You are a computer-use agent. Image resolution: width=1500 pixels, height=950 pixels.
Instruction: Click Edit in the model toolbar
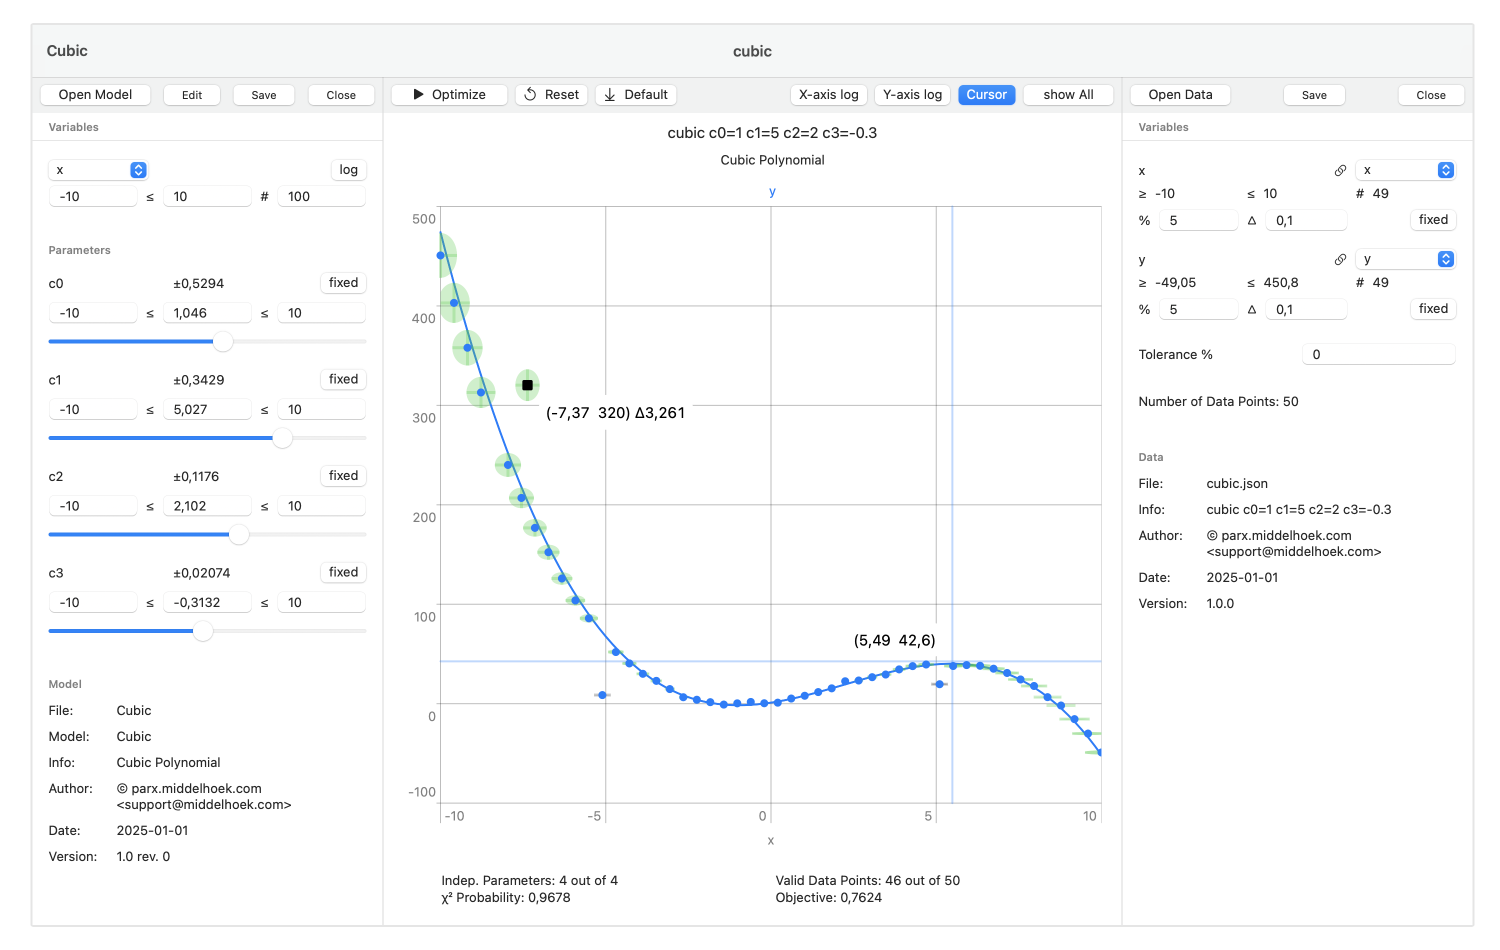pyautogui.click(x=192, y=95)
